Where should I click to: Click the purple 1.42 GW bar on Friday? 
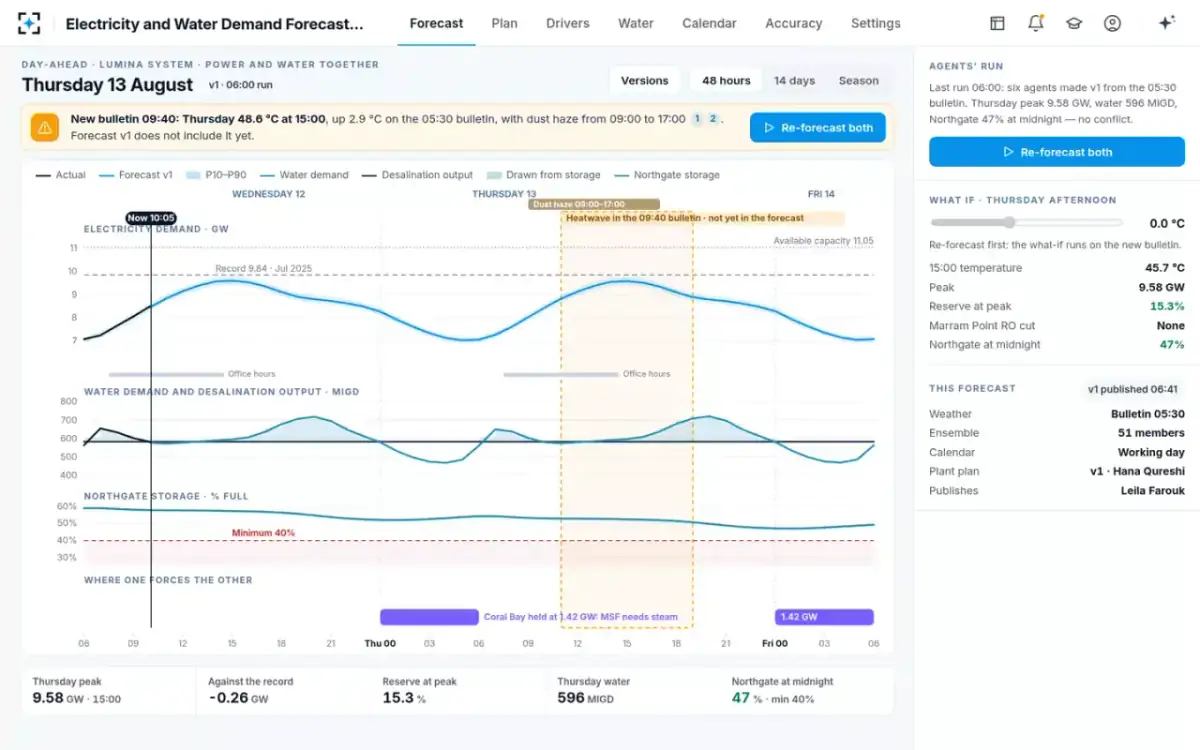pos(824,617)
